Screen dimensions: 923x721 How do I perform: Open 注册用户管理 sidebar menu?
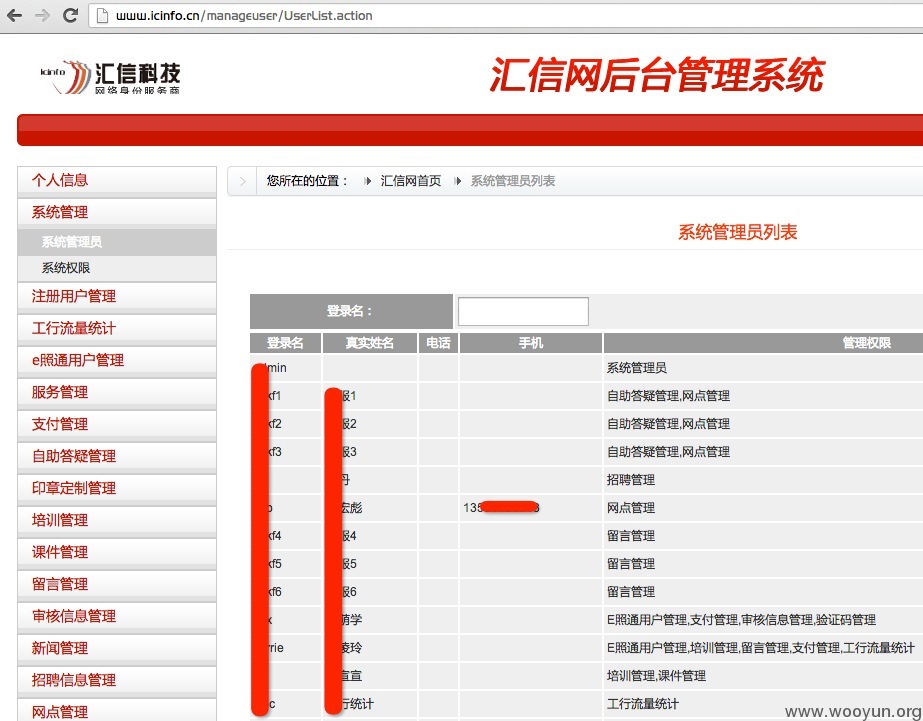click(117, 296)
